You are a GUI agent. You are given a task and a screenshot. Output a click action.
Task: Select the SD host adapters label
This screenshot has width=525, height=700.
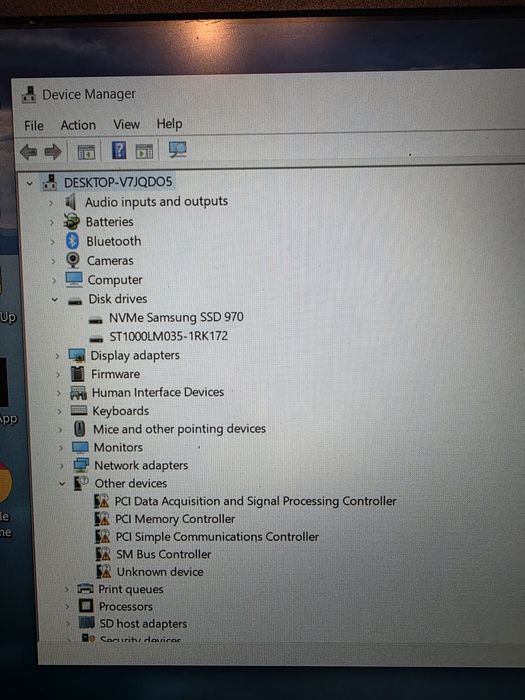click(x=143, y=624)
